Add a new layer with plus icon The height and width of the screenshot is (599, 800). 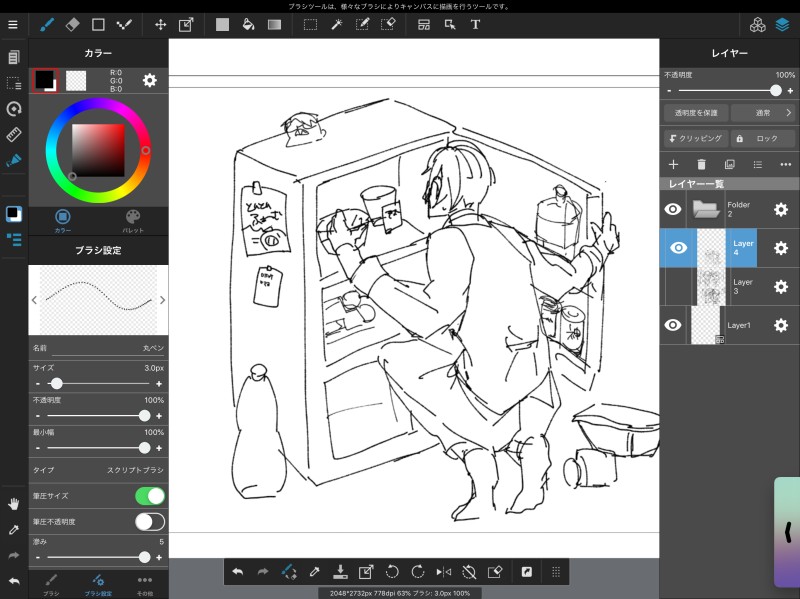673,164
